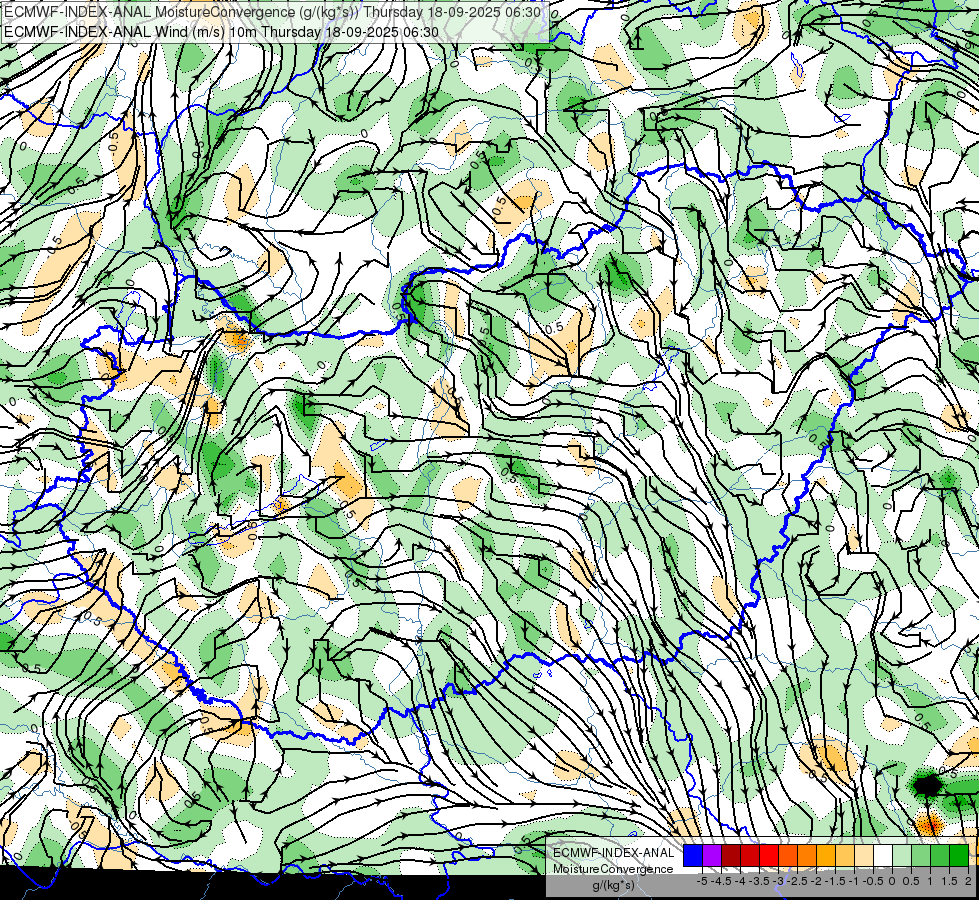Image resolution: width=979 pixels, height=900 pixels.
Task: Choose the palest green legend swatch
Action: pos(901,855)
